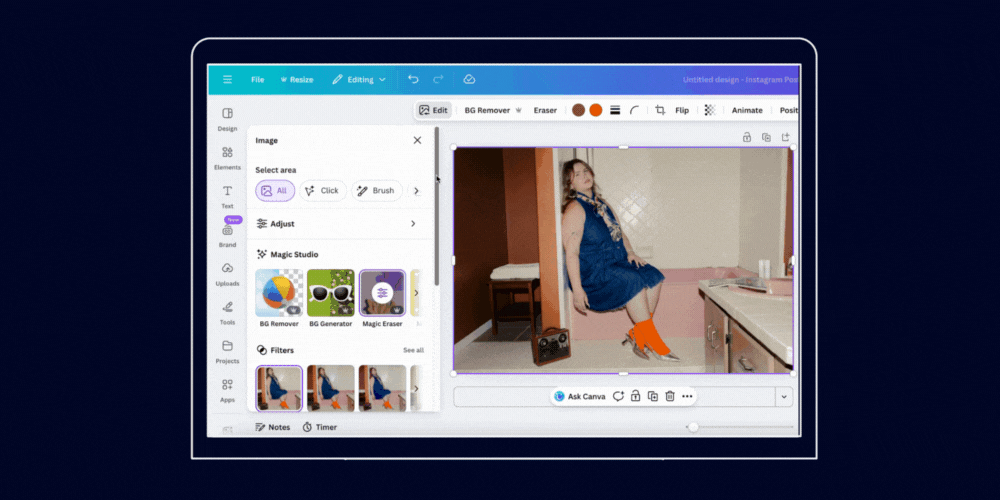This screenshot has width=1000, height=500.
Task: Open the Resize option
Action: [297, 80]
